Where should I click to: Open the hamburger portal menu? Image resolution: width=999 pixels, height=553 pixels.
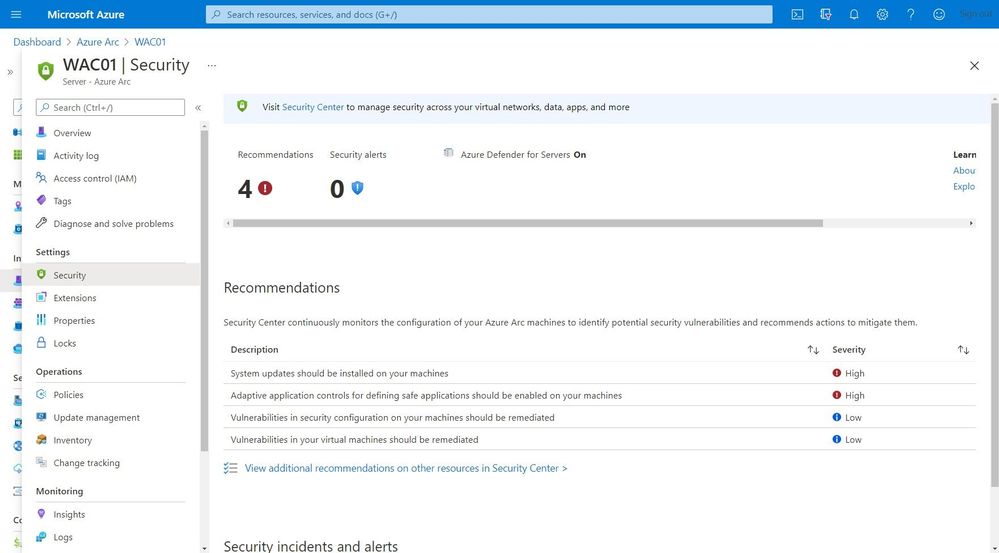coord(16,14)
